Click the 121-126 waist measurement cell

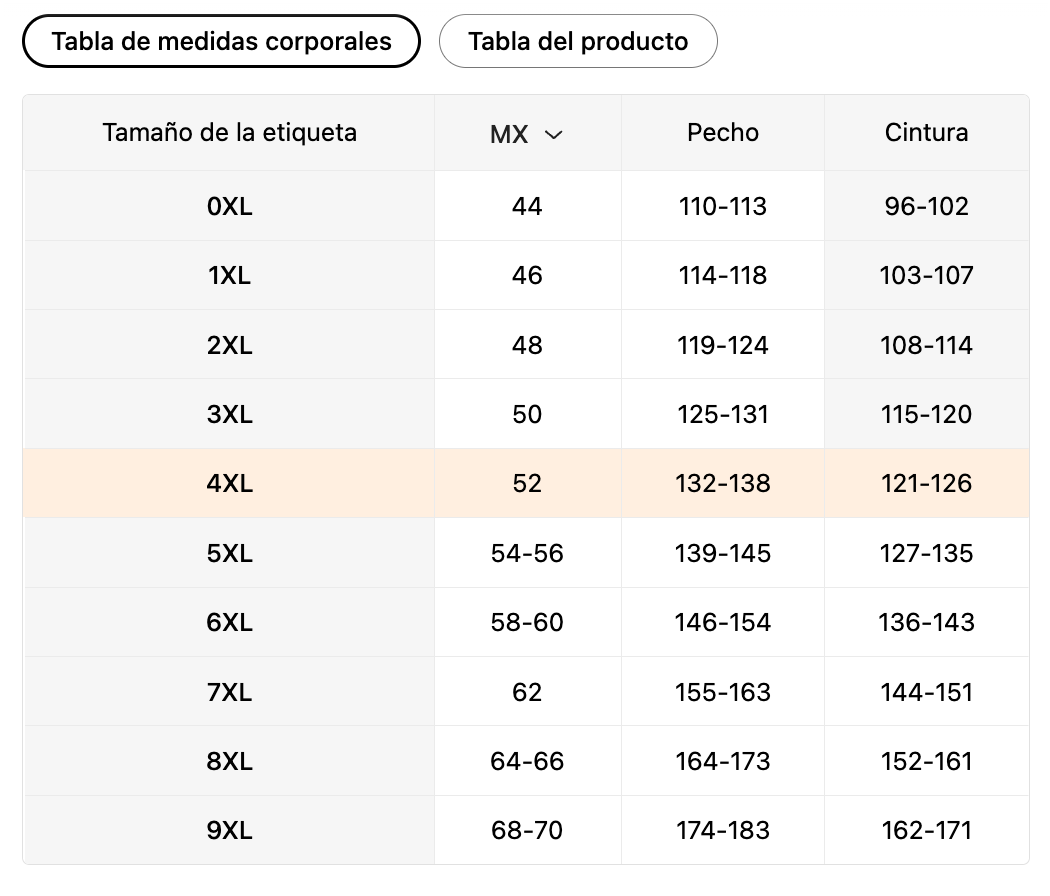coord(926,483)
